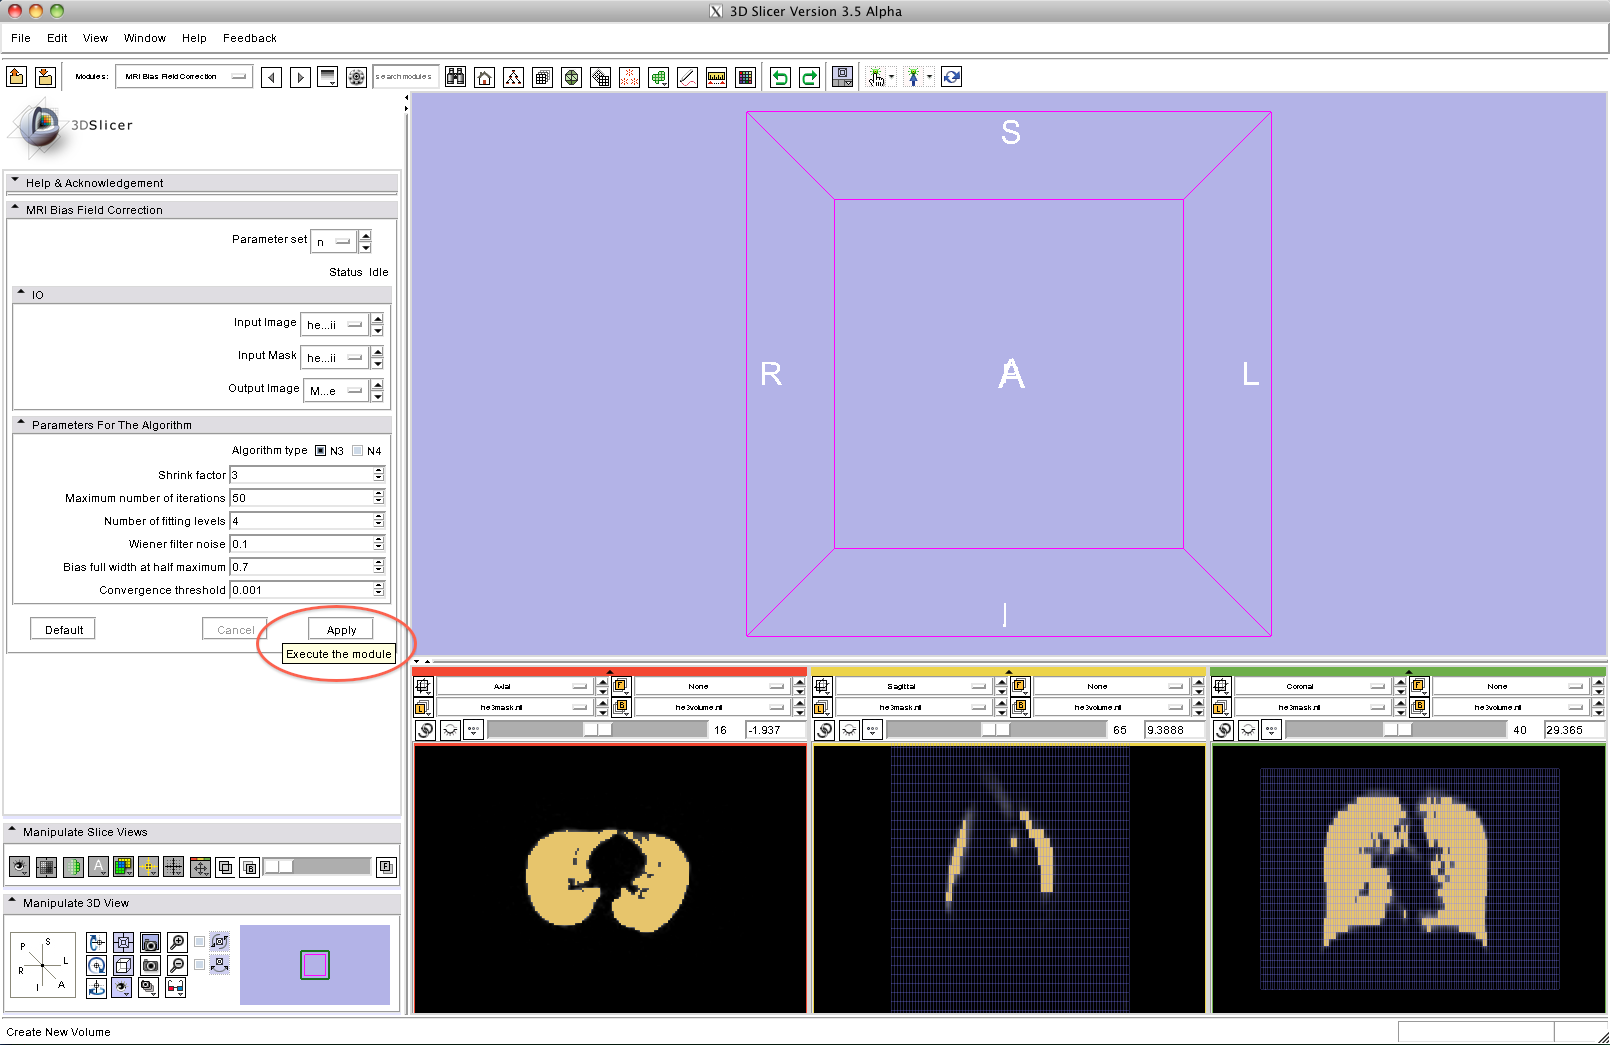The image size is (1610, 1045).
Task: Click the Sagittal slice offset slider
Action: 995,730
